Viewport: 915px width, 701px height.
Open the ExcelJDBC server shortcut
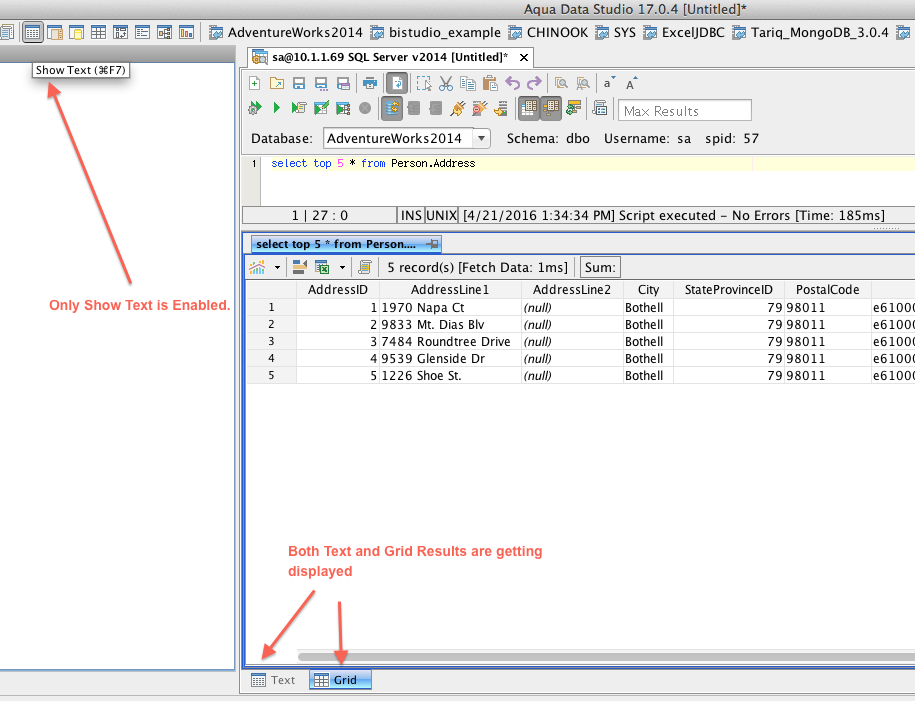coord(684,33)
